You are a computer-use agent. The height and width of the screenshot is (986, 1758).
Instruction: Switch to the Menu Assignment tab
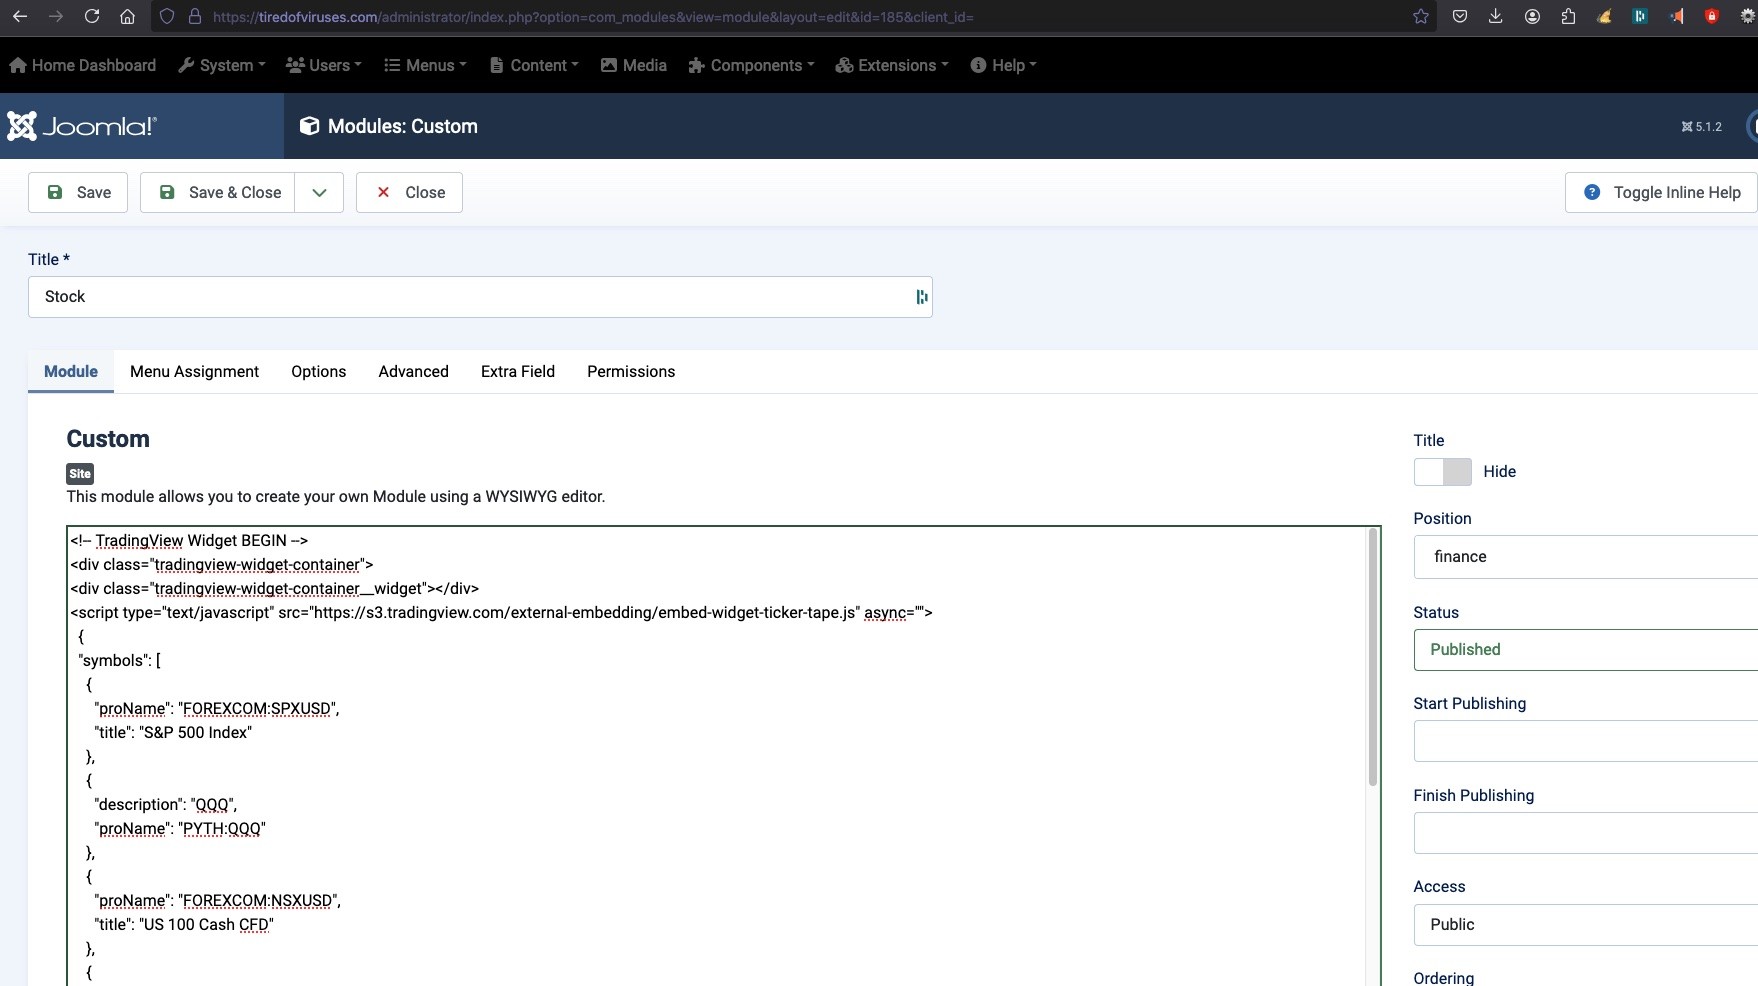coord(194,372)
